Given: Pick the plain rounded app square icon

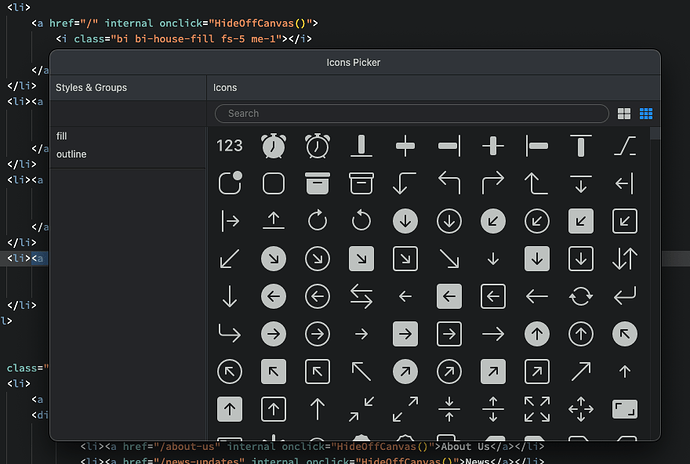Looking at the screenshot, I should pos(273,183).
